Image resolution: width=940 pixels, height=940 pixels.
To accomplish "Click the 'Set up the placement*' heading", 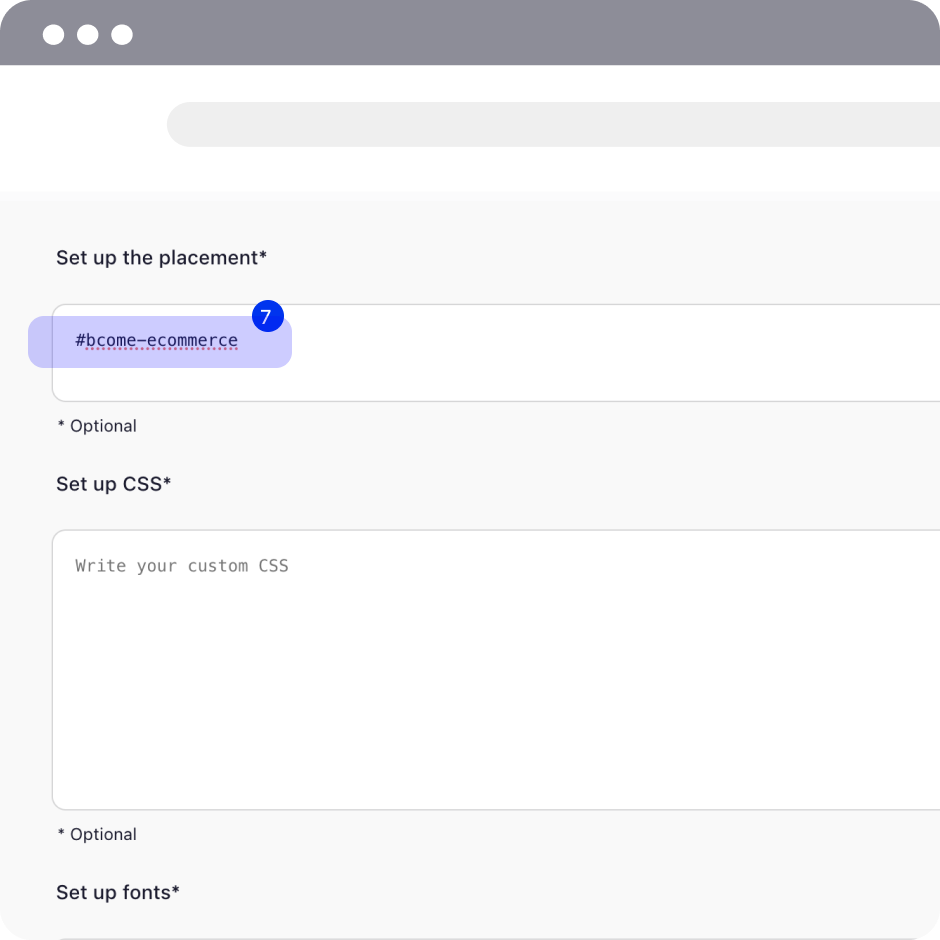I will tap(161, 258).
